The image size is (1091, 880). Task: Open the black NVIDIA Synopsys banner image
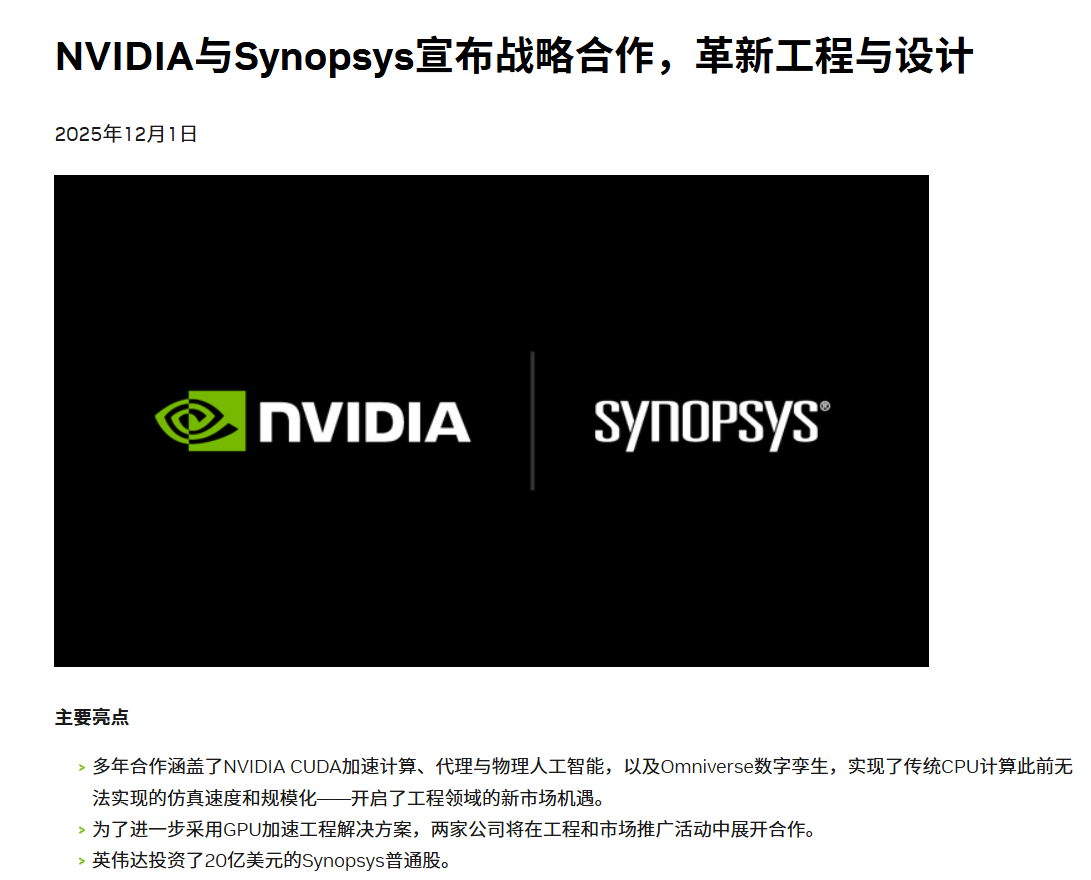[491, 421]
